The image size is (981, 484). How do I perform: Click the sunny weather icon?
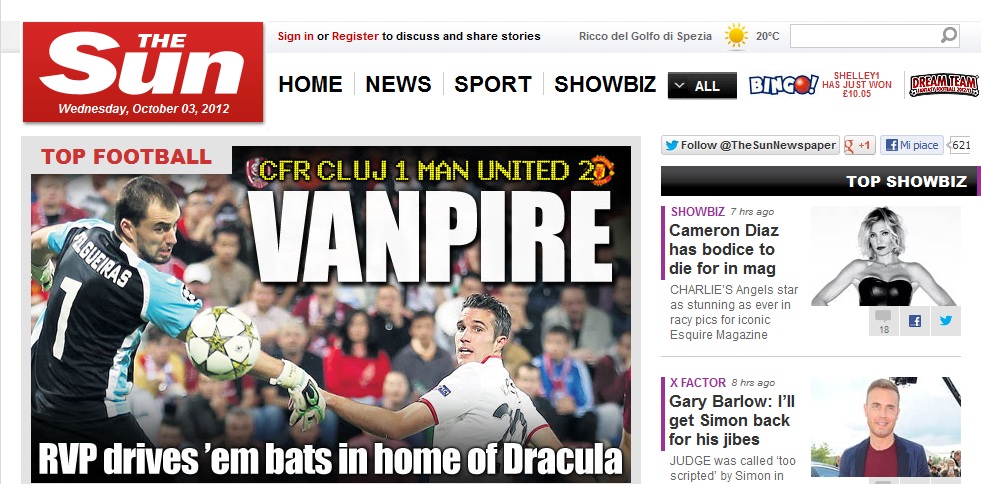click(x=736, y=36)
